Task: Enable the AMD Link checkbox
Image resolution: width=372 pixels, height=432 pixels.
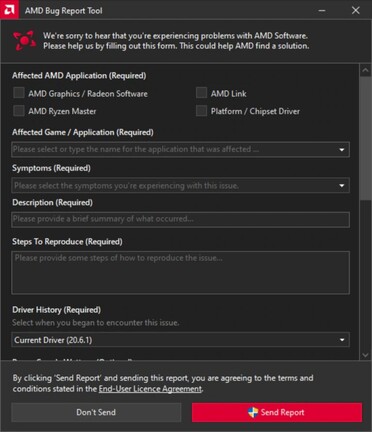Action: [201, 93]
